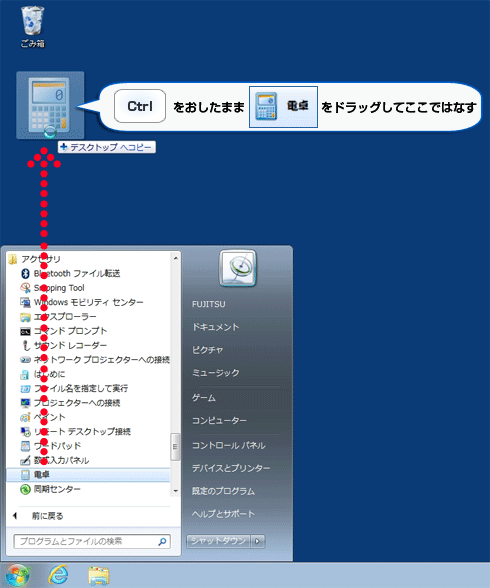This screenshot has height=588, width=490.
Task: Open ヘルプとサポート
Action: [x=223, y=514]
